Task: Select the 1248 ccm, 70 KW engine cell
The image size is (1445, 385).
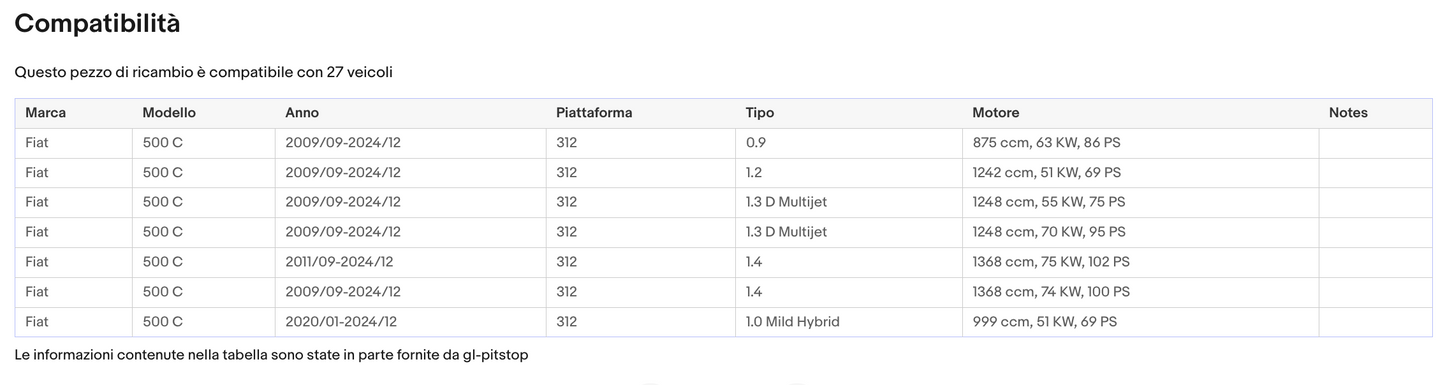Action: tap(1140, 232)
